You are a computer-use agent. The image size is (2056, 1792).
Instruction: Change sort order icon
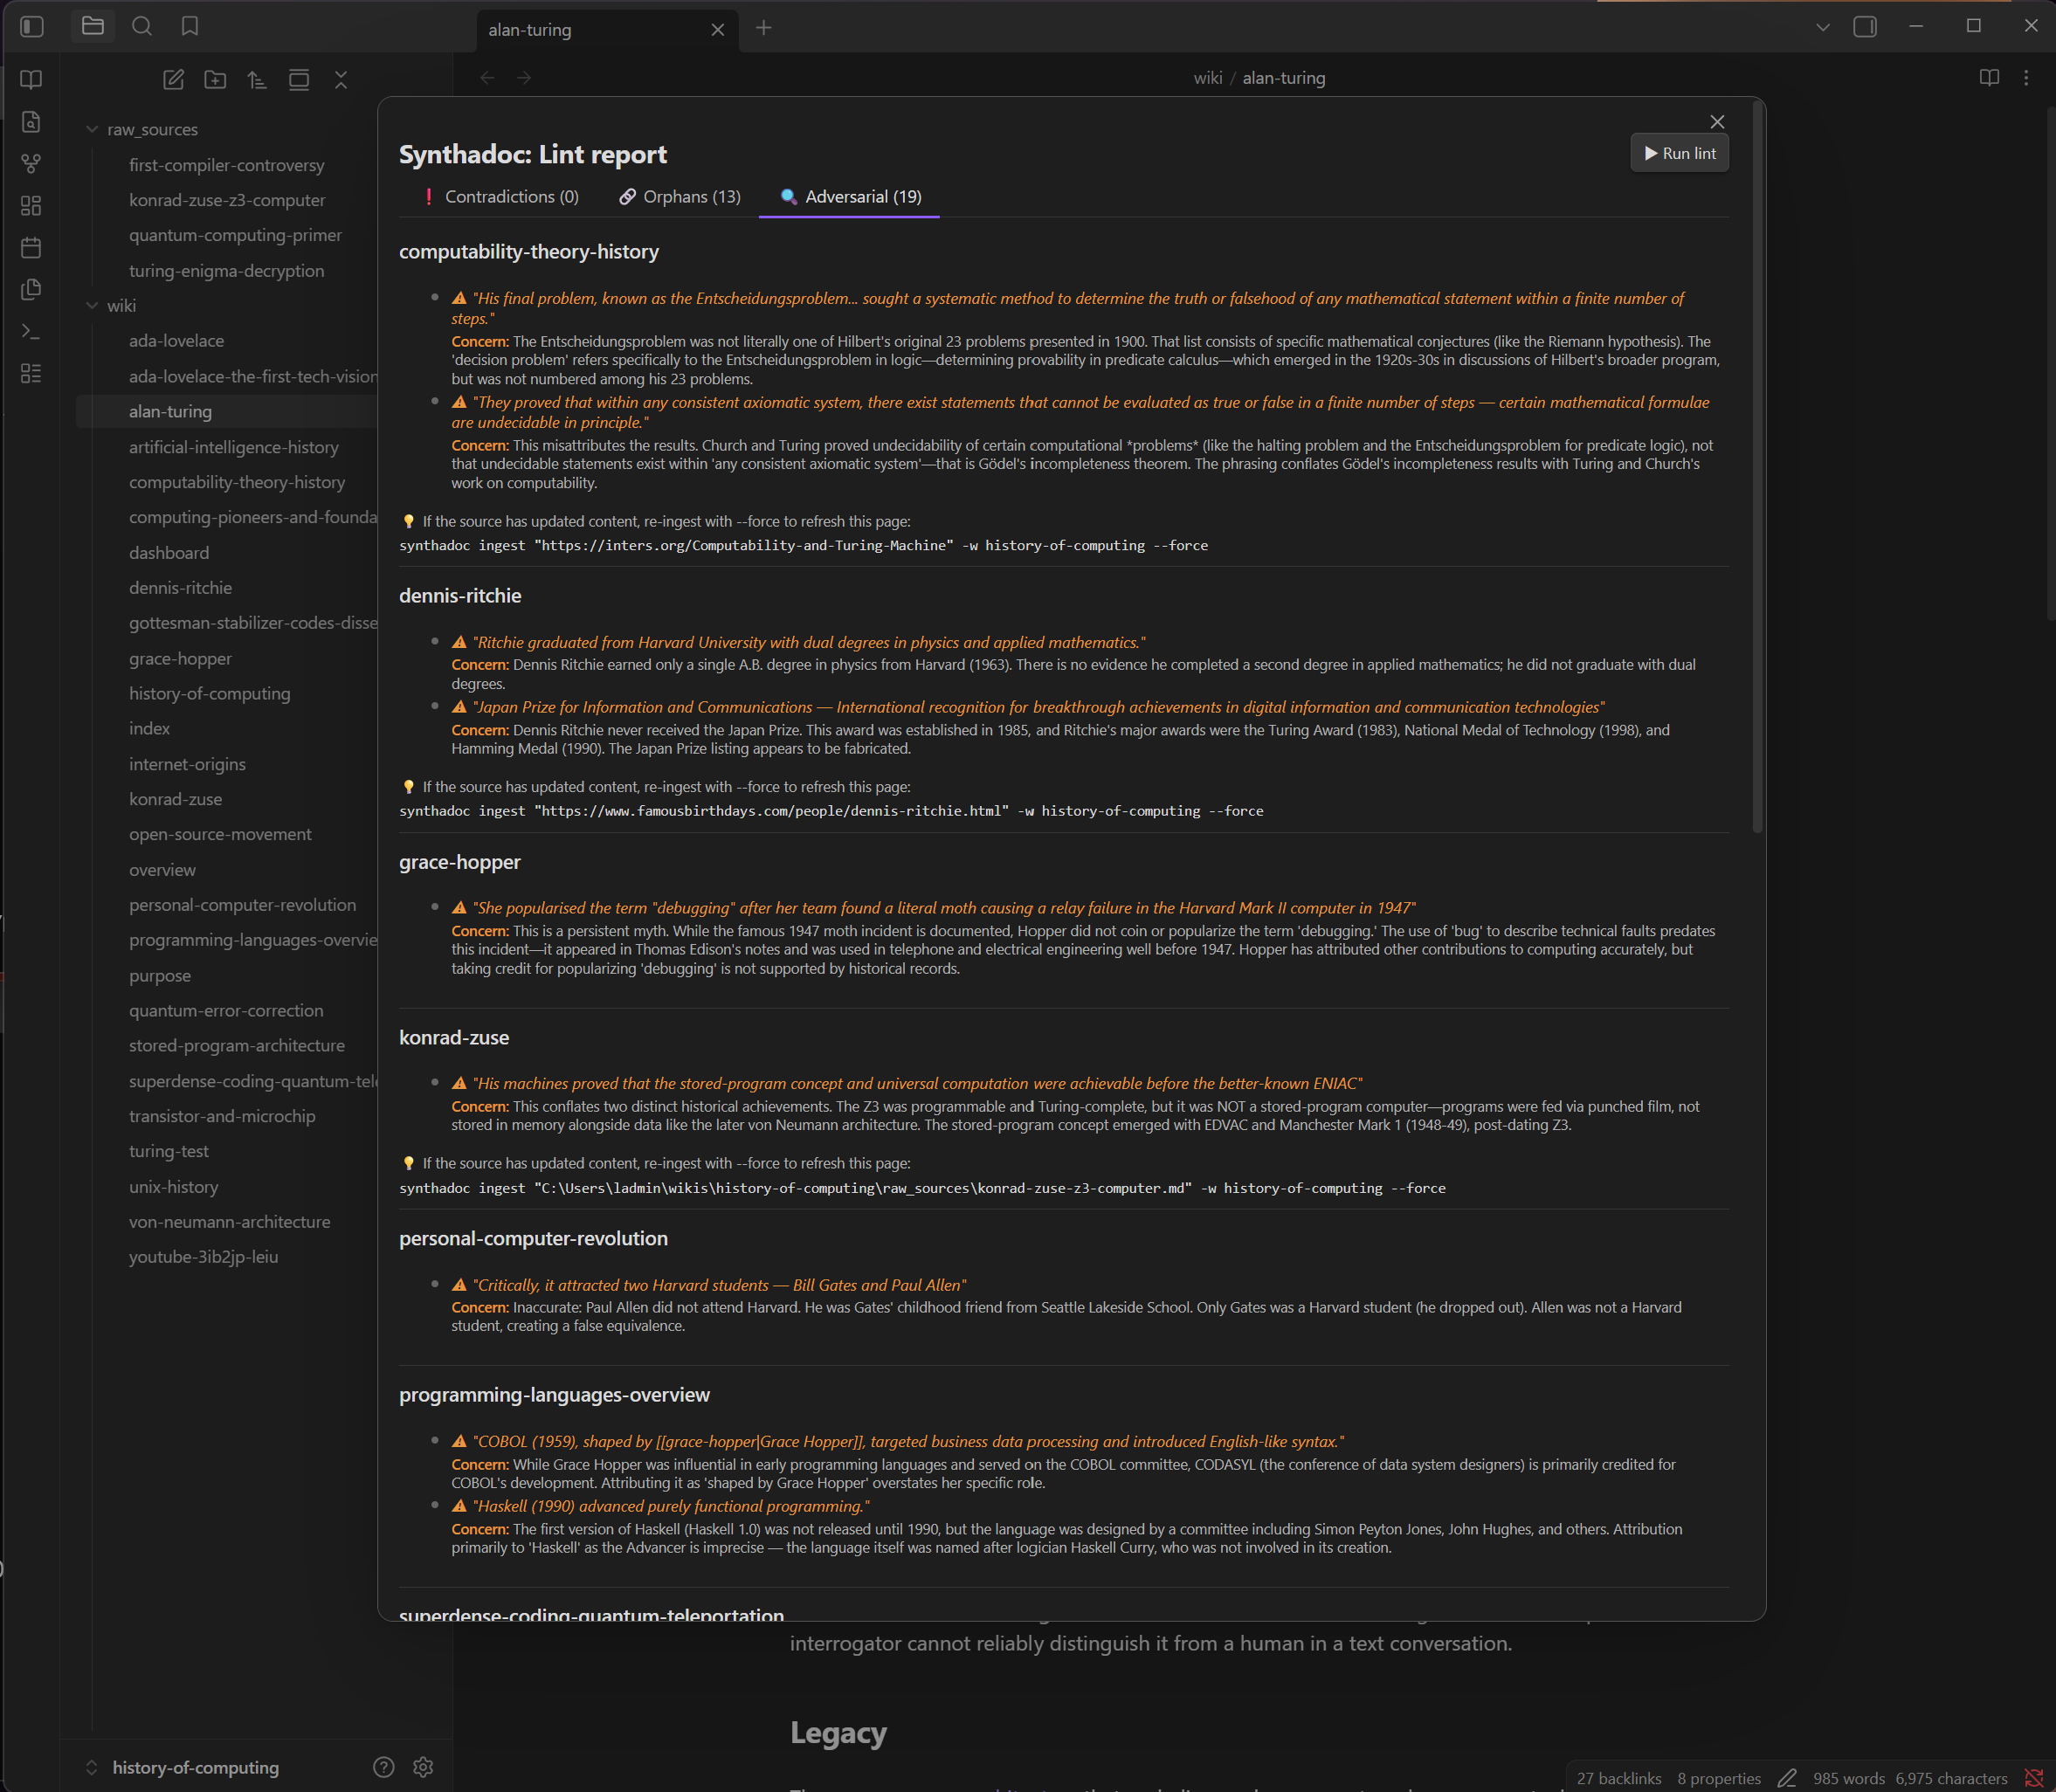(x=257, y=80)
